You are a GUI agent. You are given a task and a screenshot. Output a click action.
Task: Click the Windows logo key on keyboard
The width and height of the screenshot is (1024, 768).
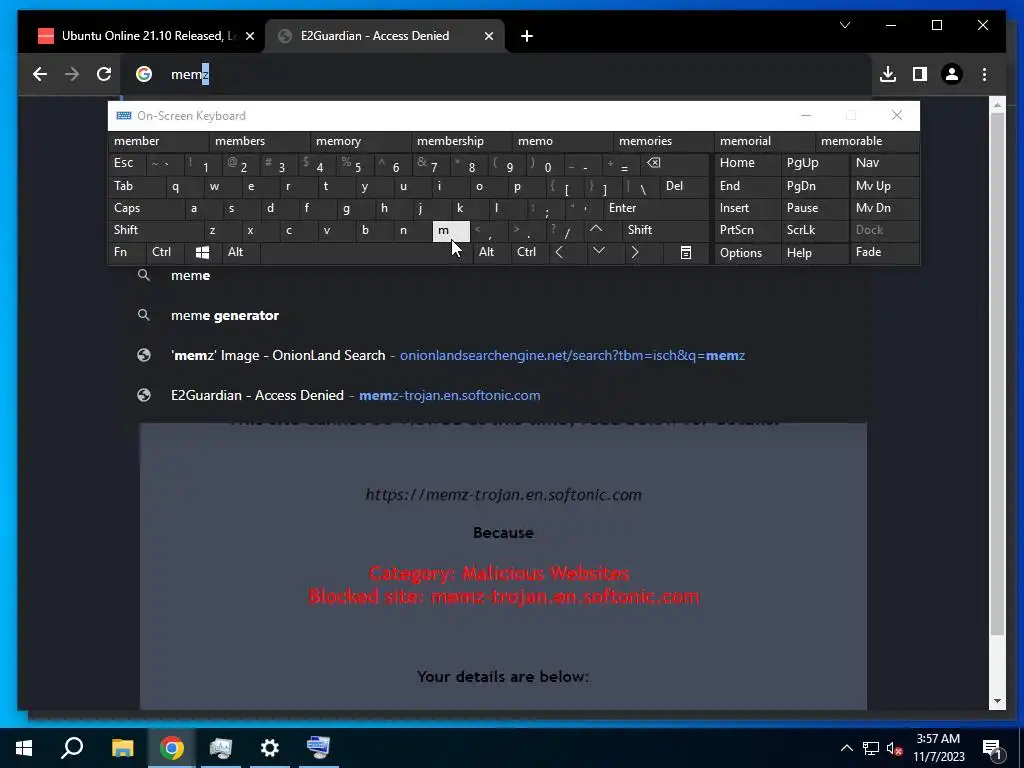click(202, 252)
